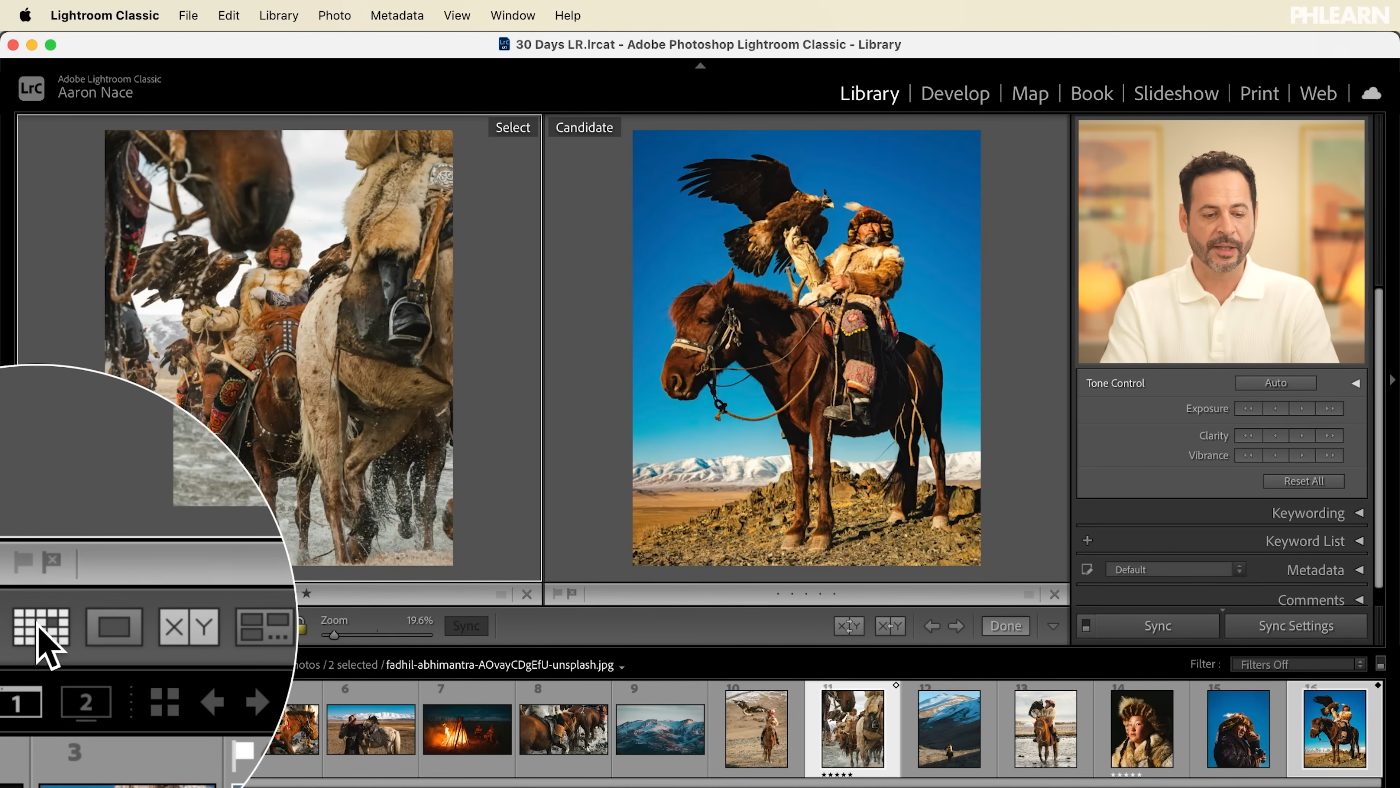Image resolution: width=1400 pixels, height=788 pixels.
Task: Click the Auto tone button
Action: pyautogui.click(x=1276, y=383)
